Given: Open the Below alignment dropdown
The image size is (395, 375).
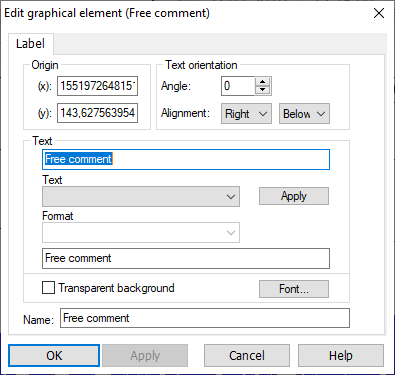Looking at the screenshot, I should pyautogui.click(x=304, y=114).
